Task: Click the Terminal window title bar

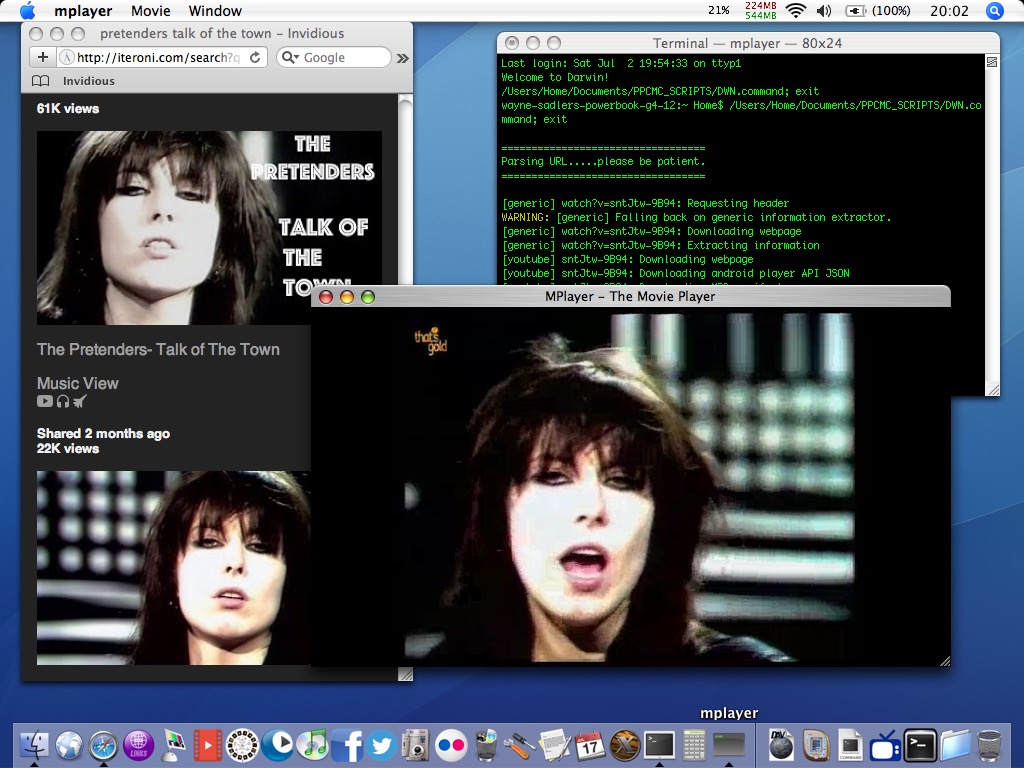Action: 748,43
